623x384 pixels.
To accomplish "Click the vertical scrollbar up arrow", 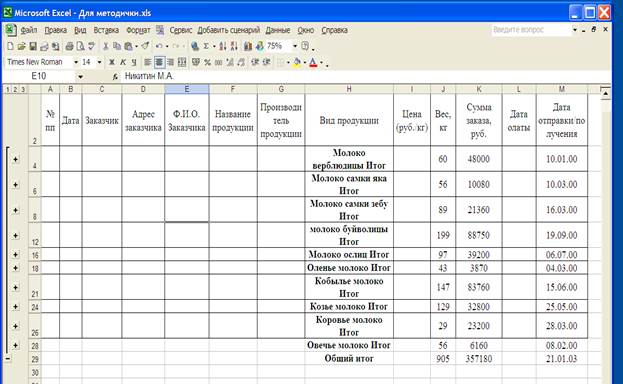I will click(606, 94).
